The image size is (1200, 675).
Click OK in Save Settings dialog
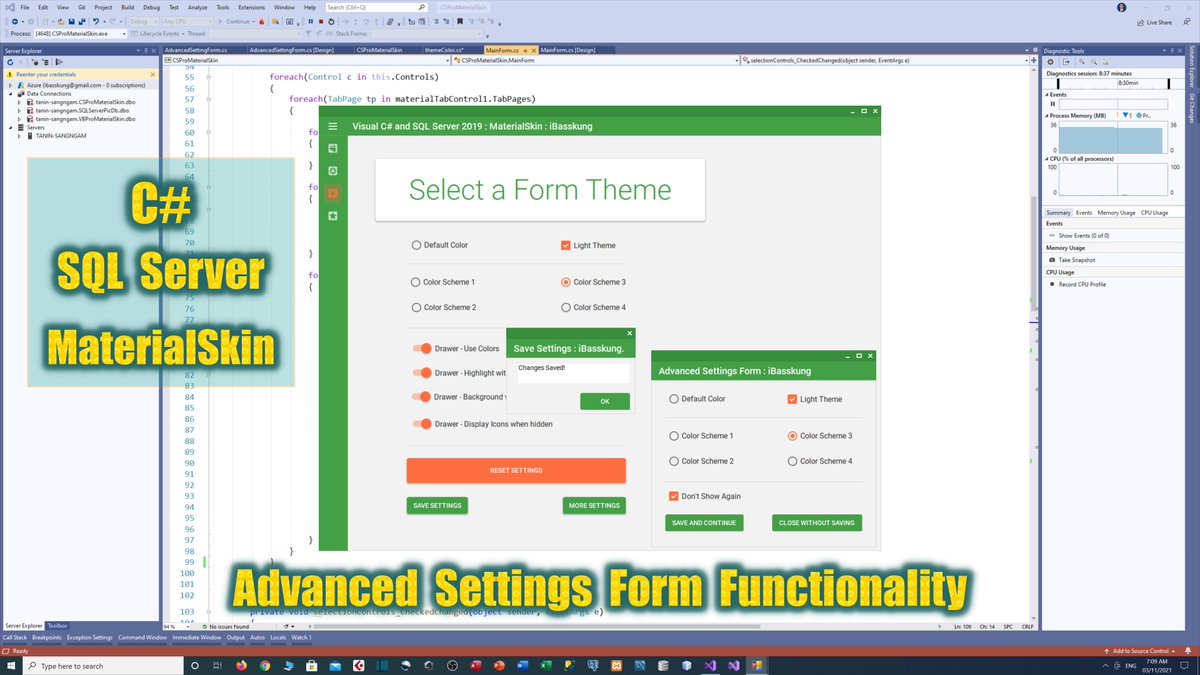click(605, 401)
